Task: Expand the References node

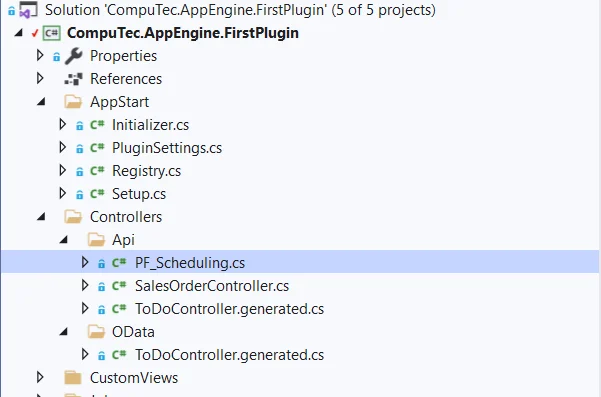Action: pos(40,79)
